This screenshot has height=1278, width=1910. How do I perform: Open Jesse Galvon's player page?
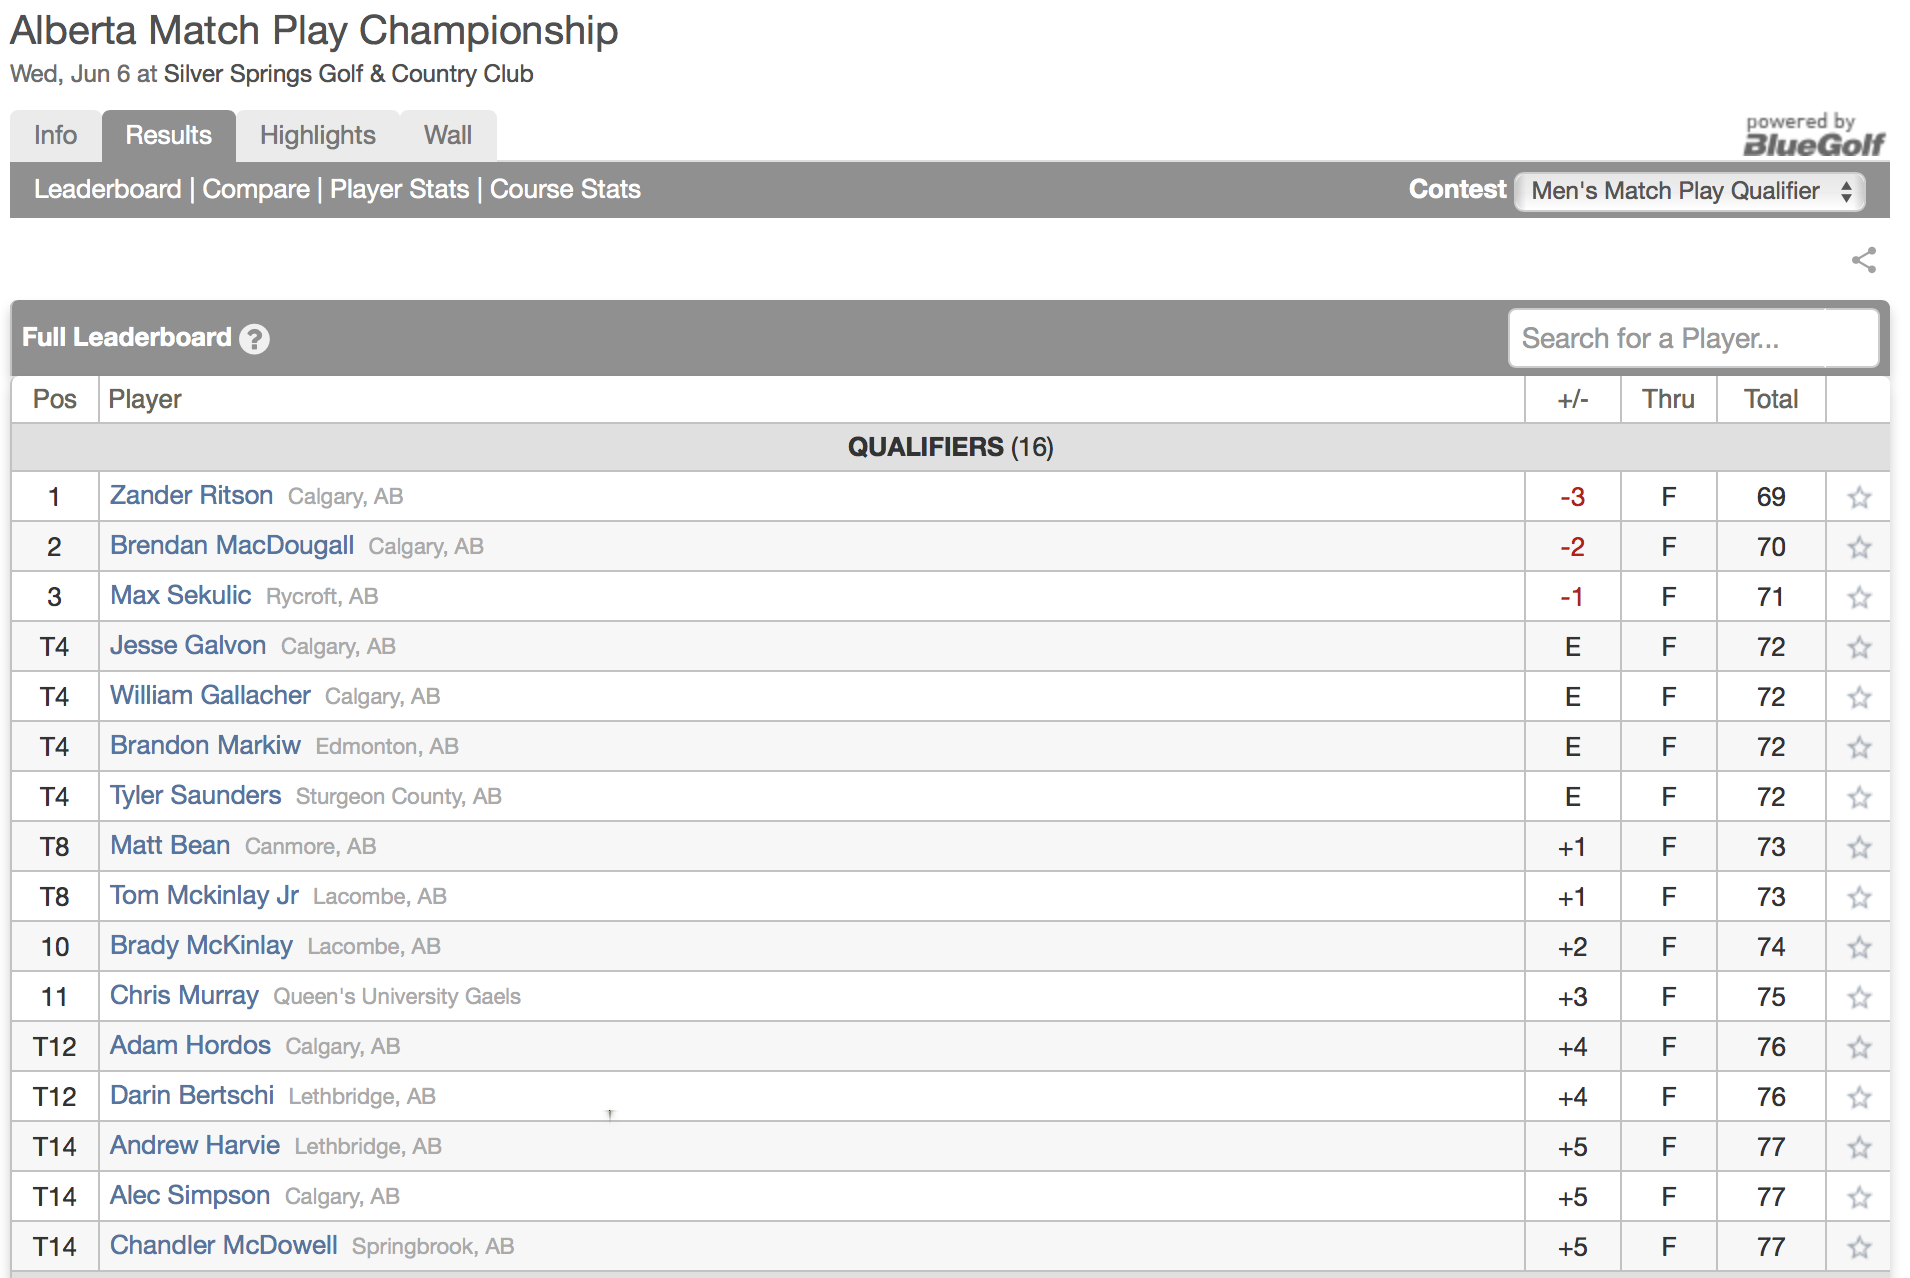tap(188, 646)
